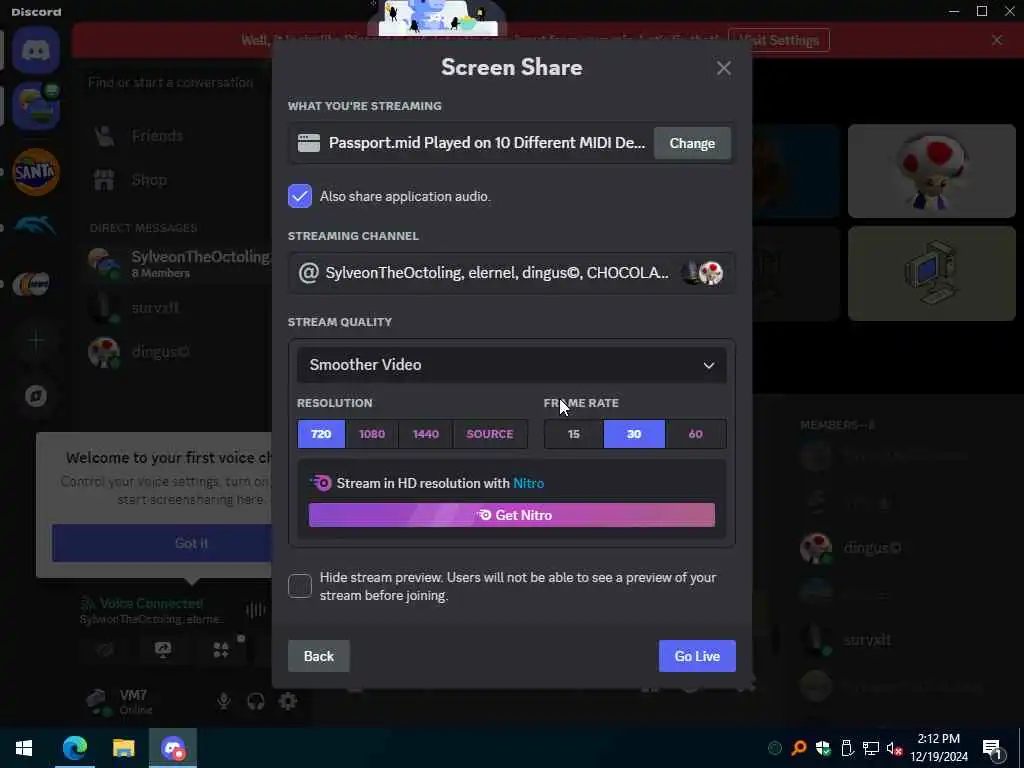
Task: Select SOURCE resolution
Action: pyautogui.click(x=490, y=434)
